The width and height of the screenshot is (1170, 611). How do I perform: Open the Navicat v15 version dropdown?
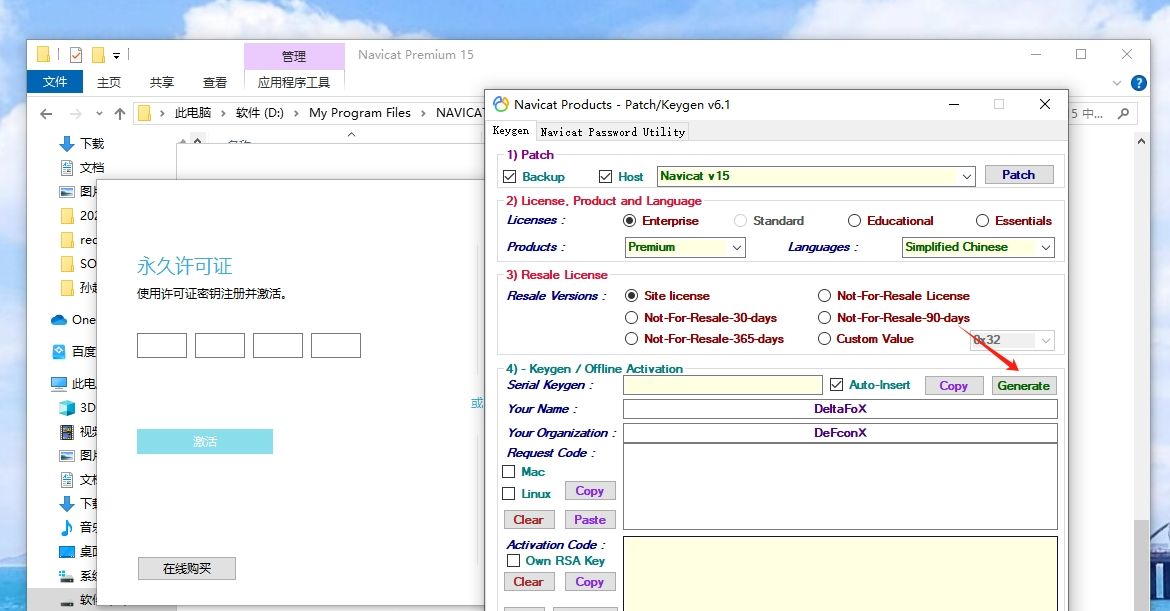tap(966, 176)
